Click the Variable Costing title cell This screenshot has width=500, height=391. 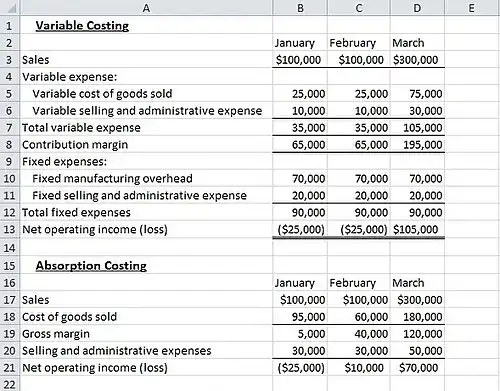pyautogui.click(x=146, y=25)
